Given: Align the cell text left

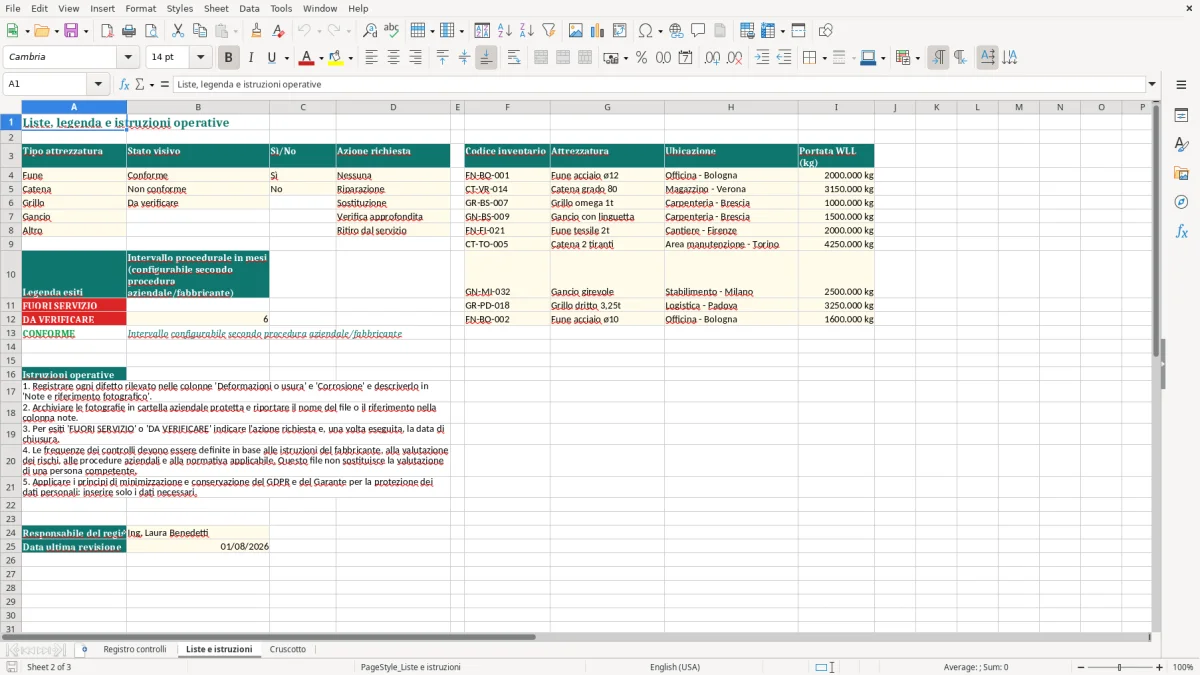Looking at the screenshot, I should click(371, 58).
